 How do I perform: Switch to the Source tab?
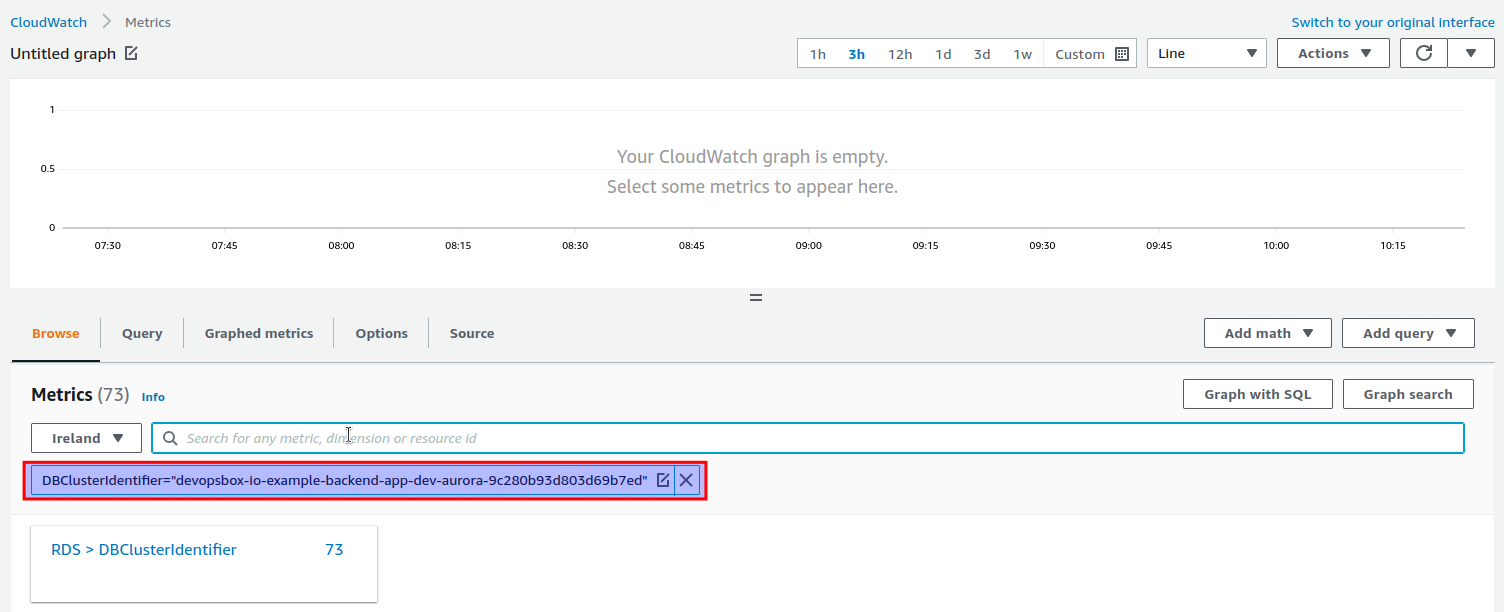click(x=471, y=333)
